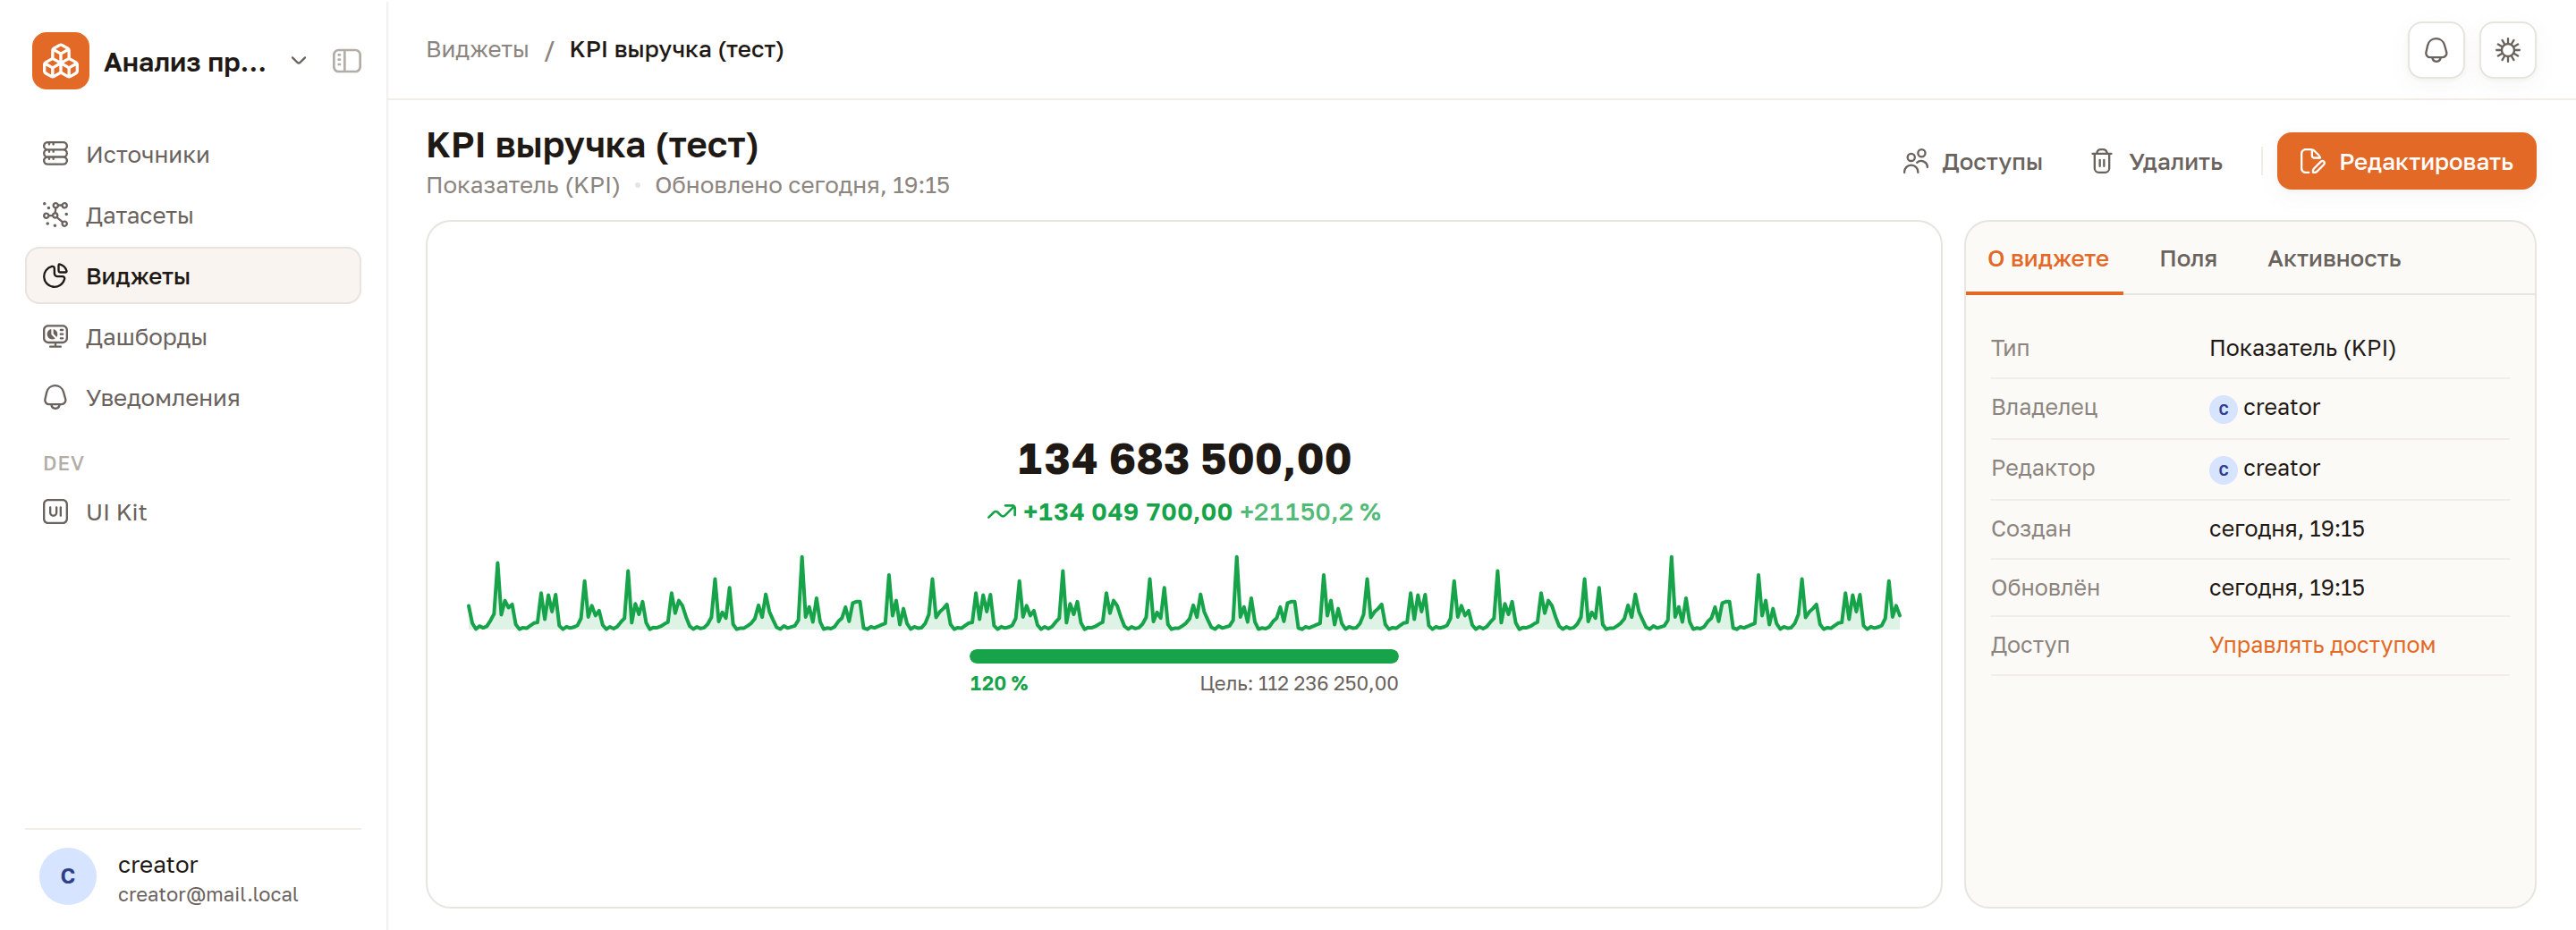This screenshot has width=2576, height=930.
Task: Open Уведомления in the sidebar
Action: (193, 398)
